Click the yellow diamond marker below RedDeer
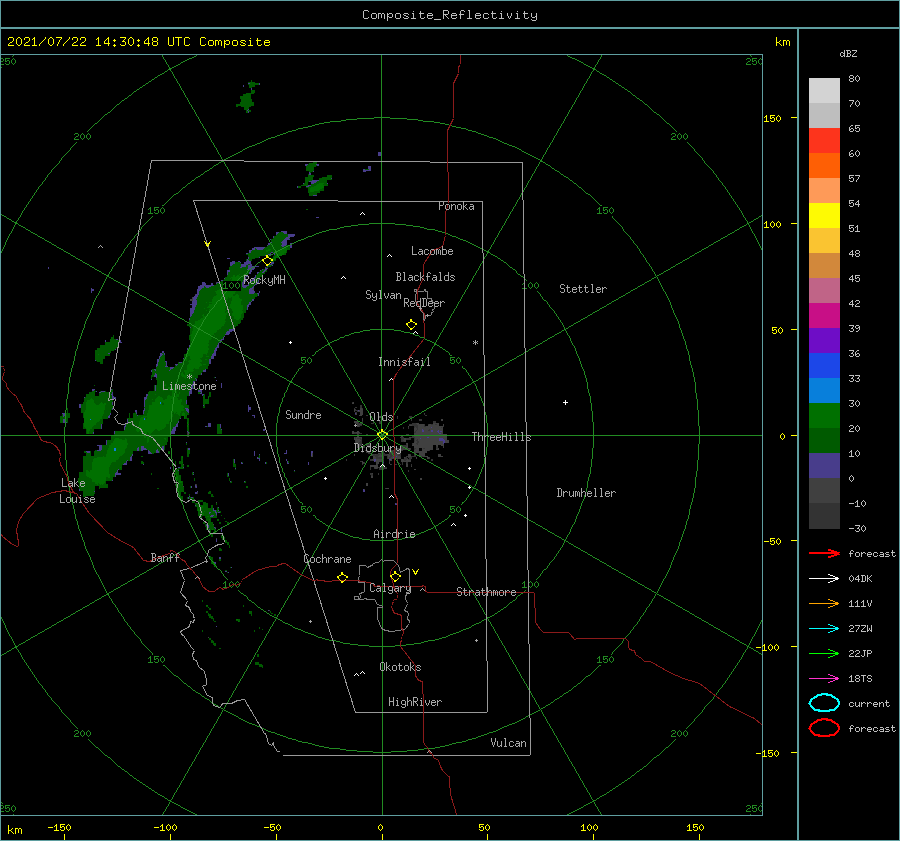 (x=411, y=325)
